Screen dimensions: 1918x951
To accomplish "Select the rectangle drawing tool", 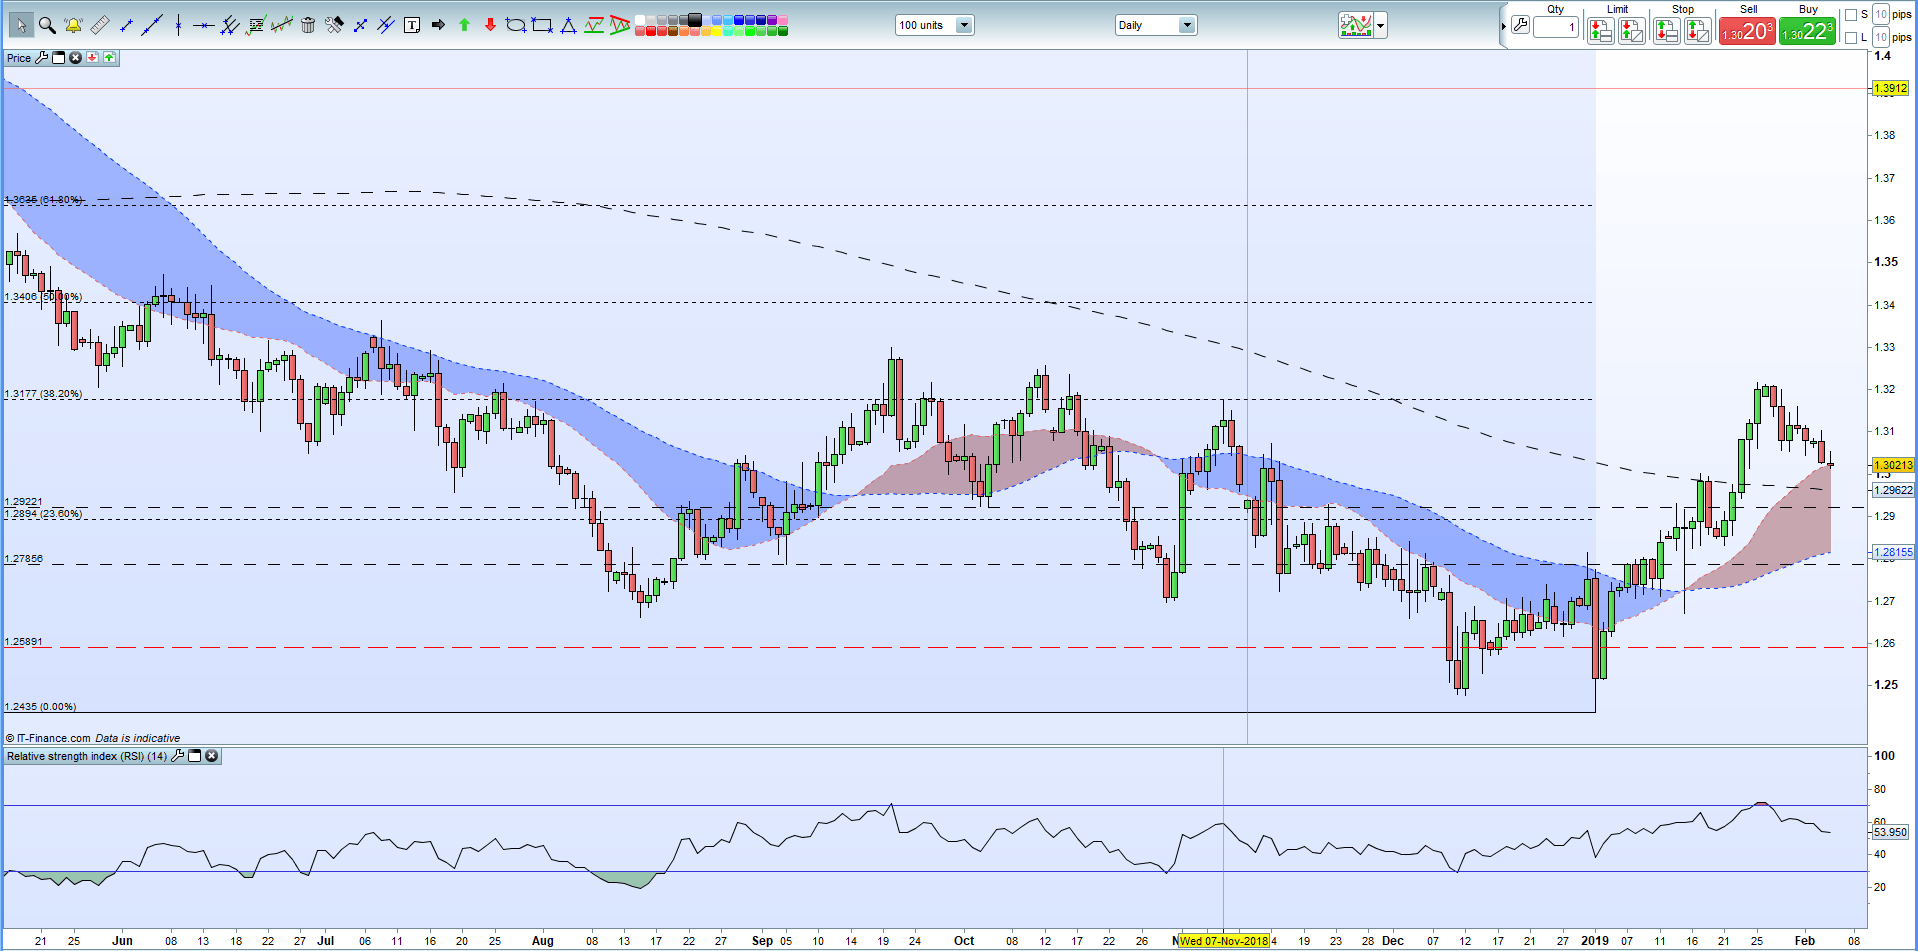I will pyautogui.click(x=542, y=25).
